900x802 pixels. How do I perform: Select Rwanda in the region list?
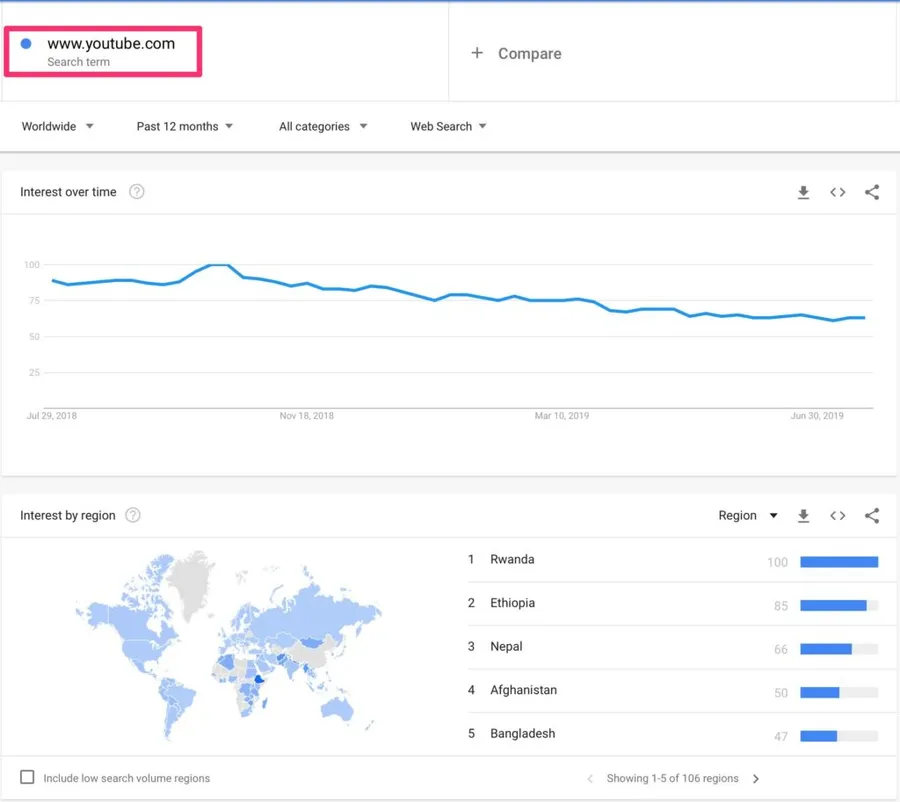click(x=512, y=560)
